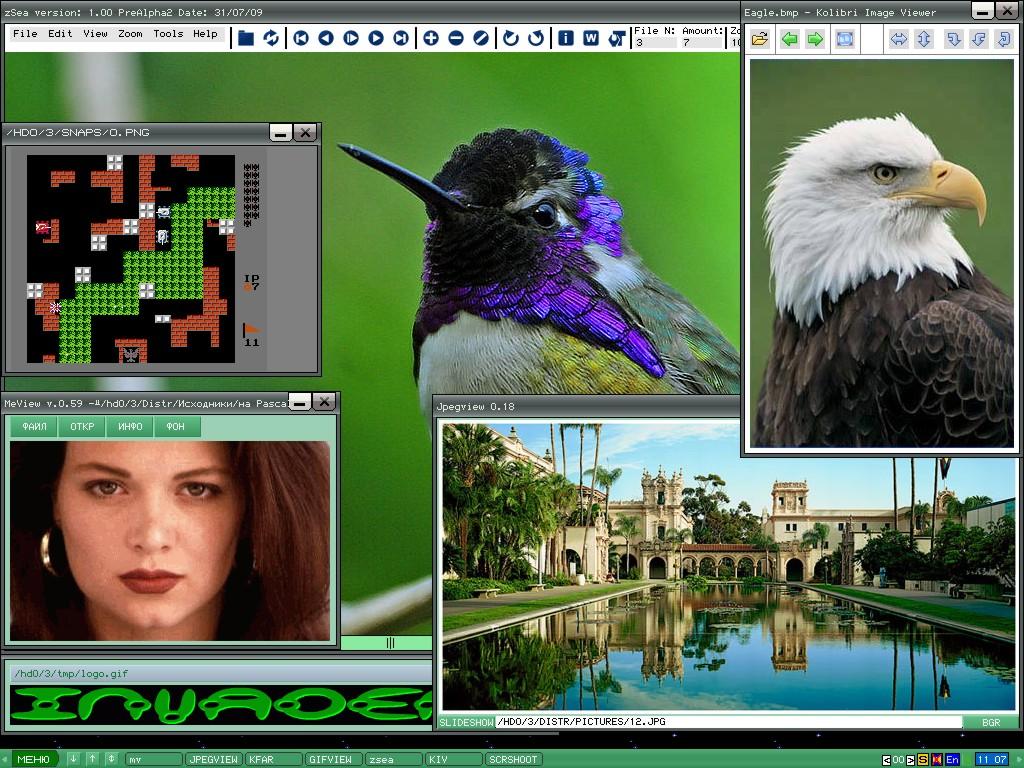Click zSea zoom in plus icon

point(431,38)
